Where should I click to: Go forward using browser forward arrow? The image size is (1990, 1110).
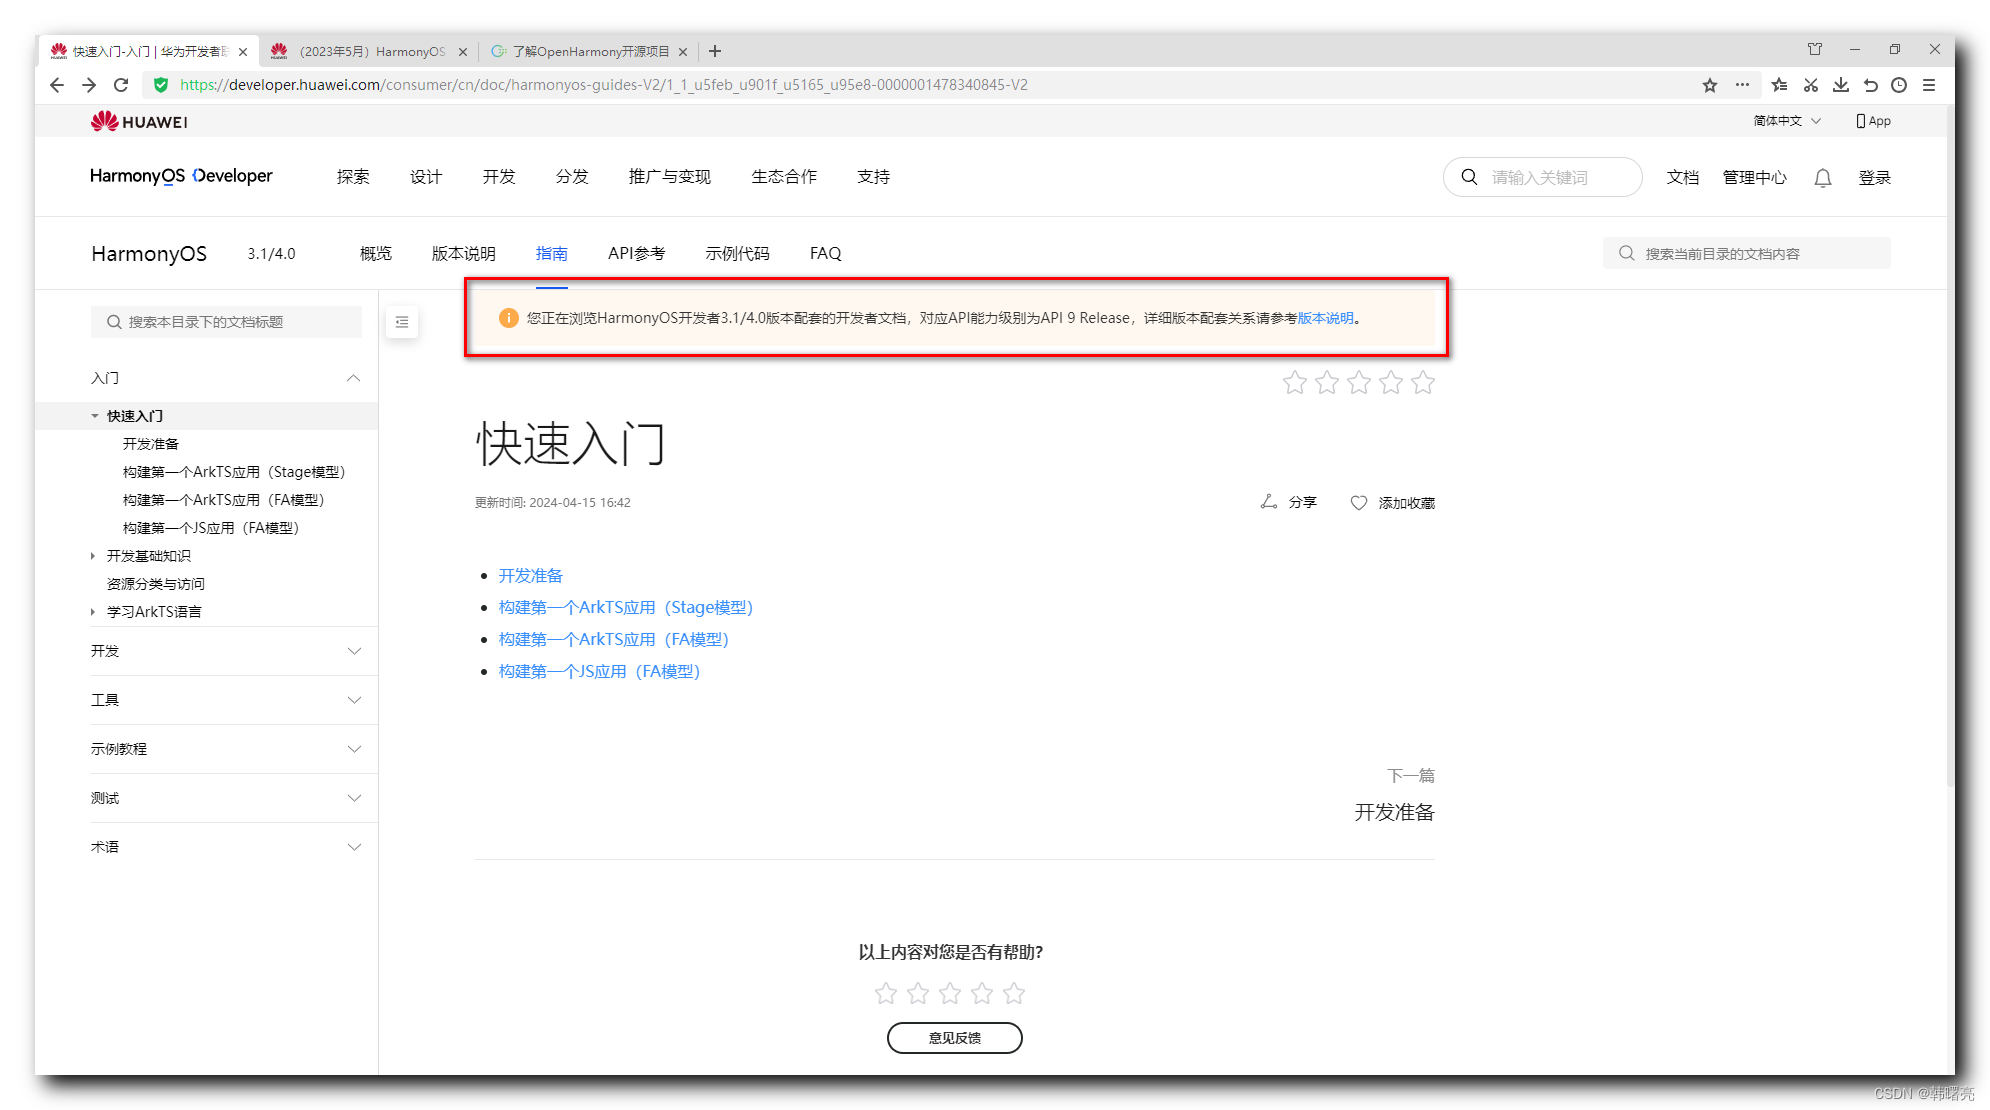pyautogui.click(x=89, y=85)
